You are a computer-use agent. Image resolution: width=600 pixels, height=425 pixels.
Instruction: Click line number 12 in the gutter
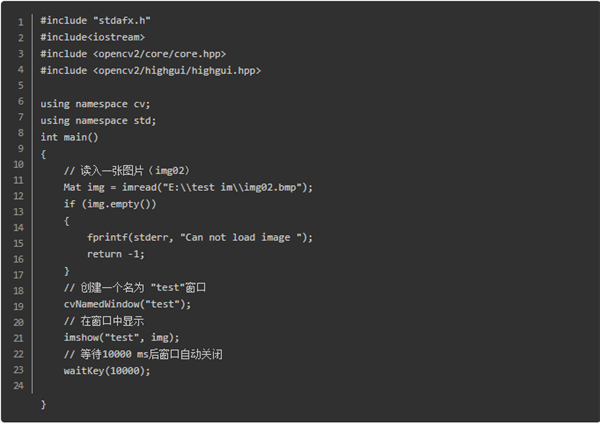20,195
